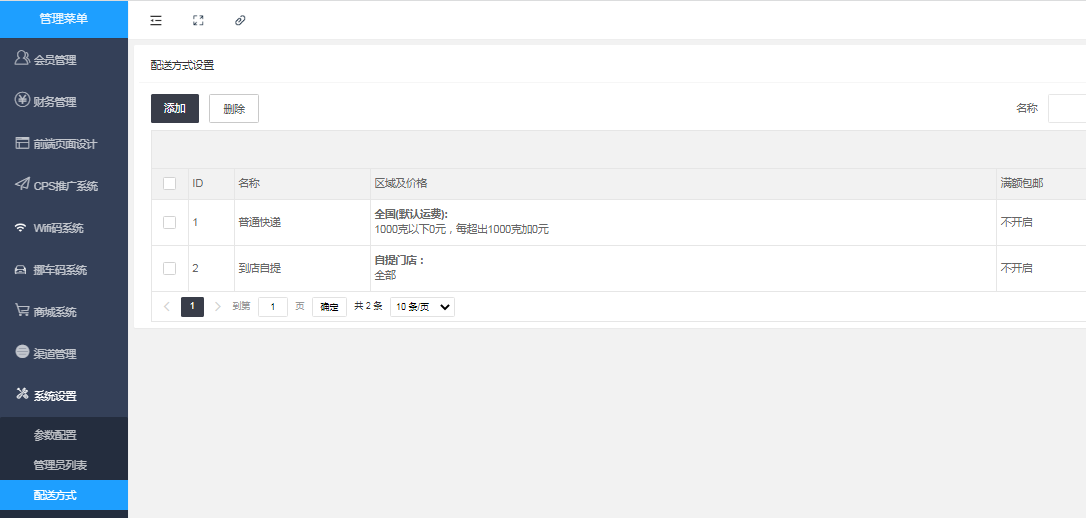Open 管理员列表 submenu item
Screen dimensions: 1086x518
(x=64, y=465)
